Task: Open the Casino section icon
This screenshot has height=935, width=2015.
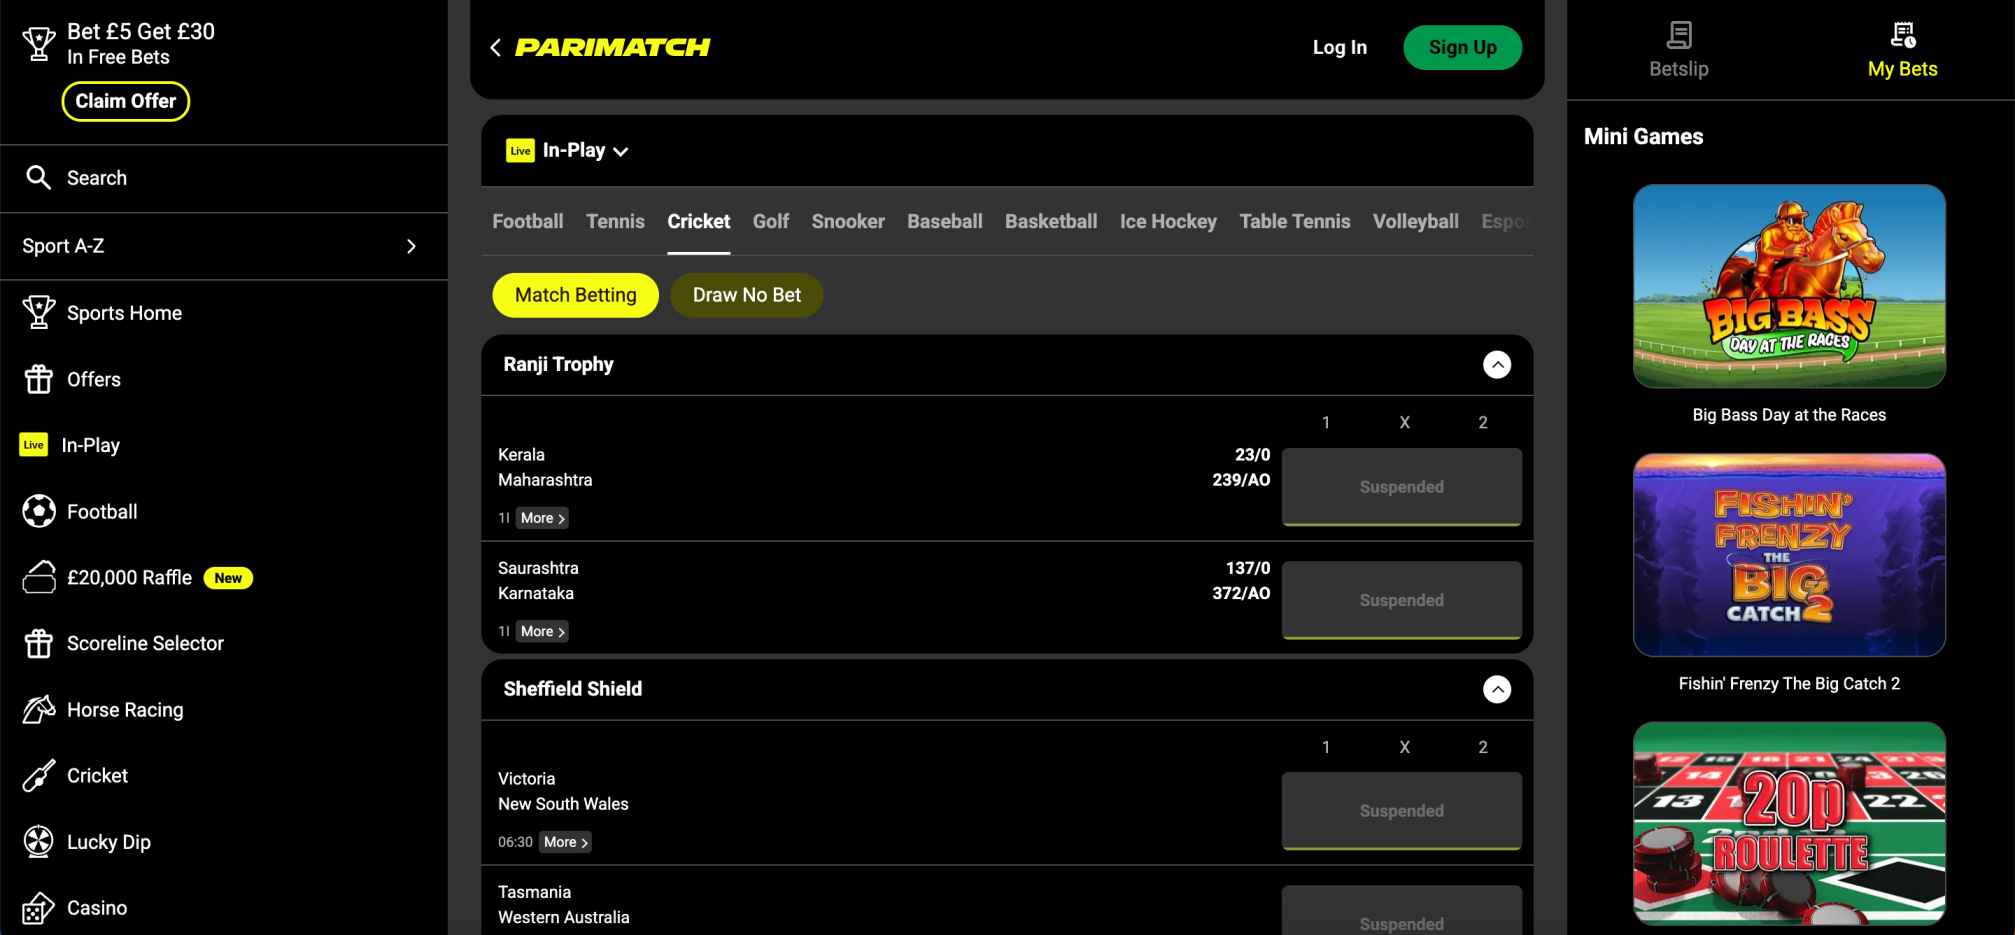Action: [x=38, y=907]
